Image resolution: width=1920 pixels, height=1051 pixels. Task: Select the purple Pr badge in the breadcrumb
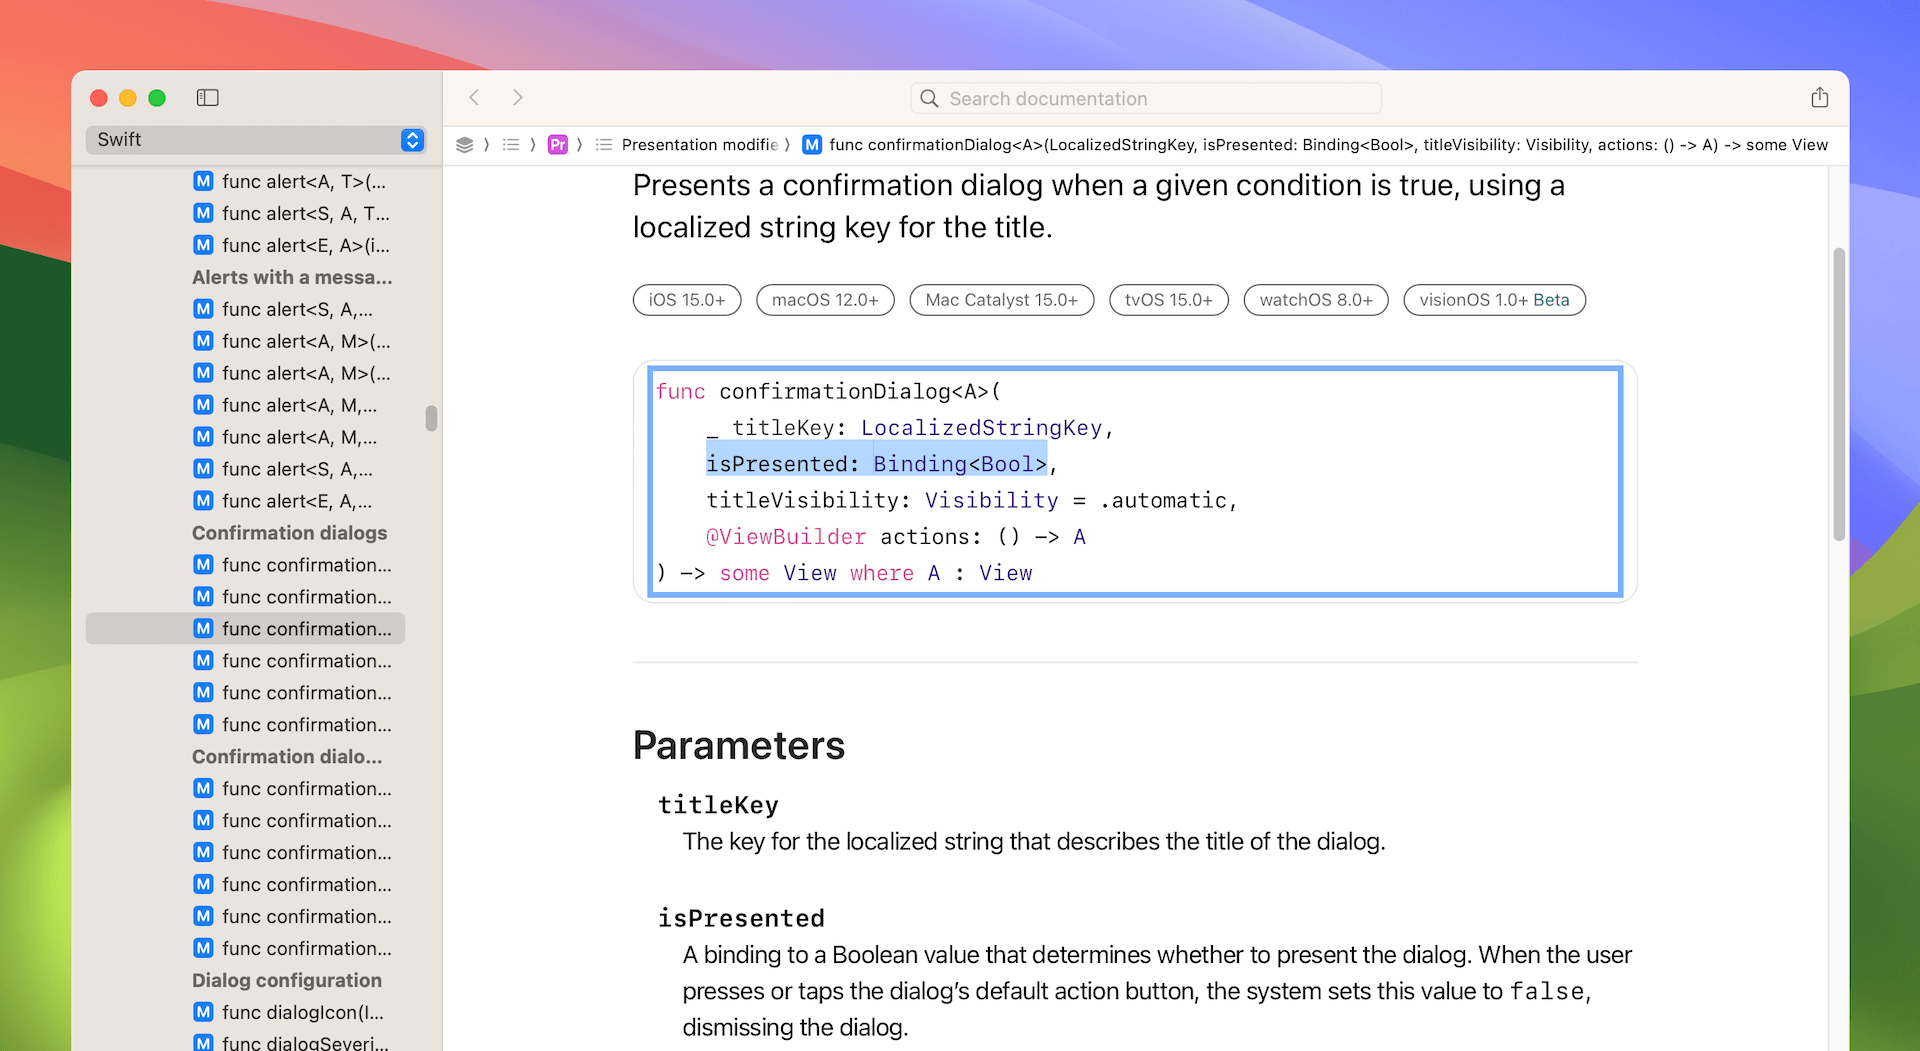559,144
